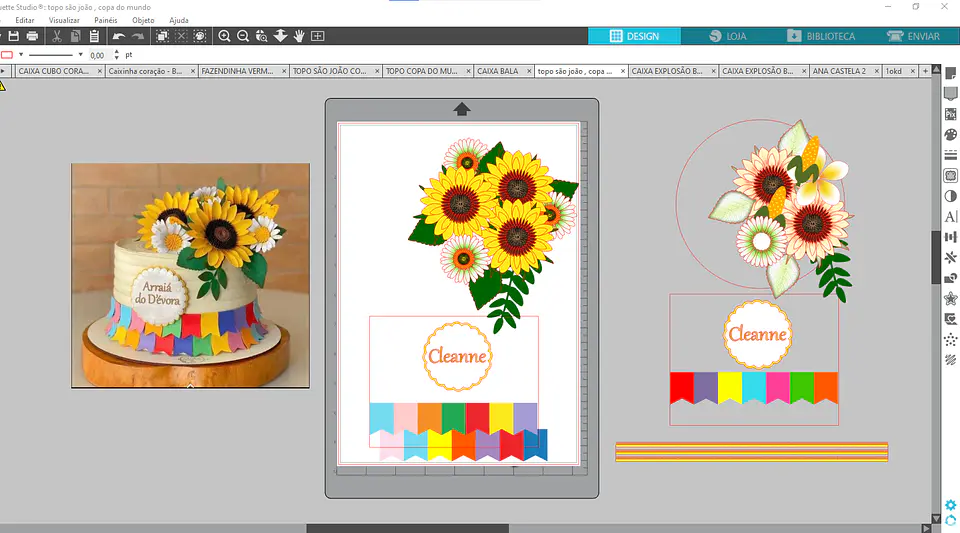
Task: Click the Deselect All icon
Action: [x=181, y=36]
